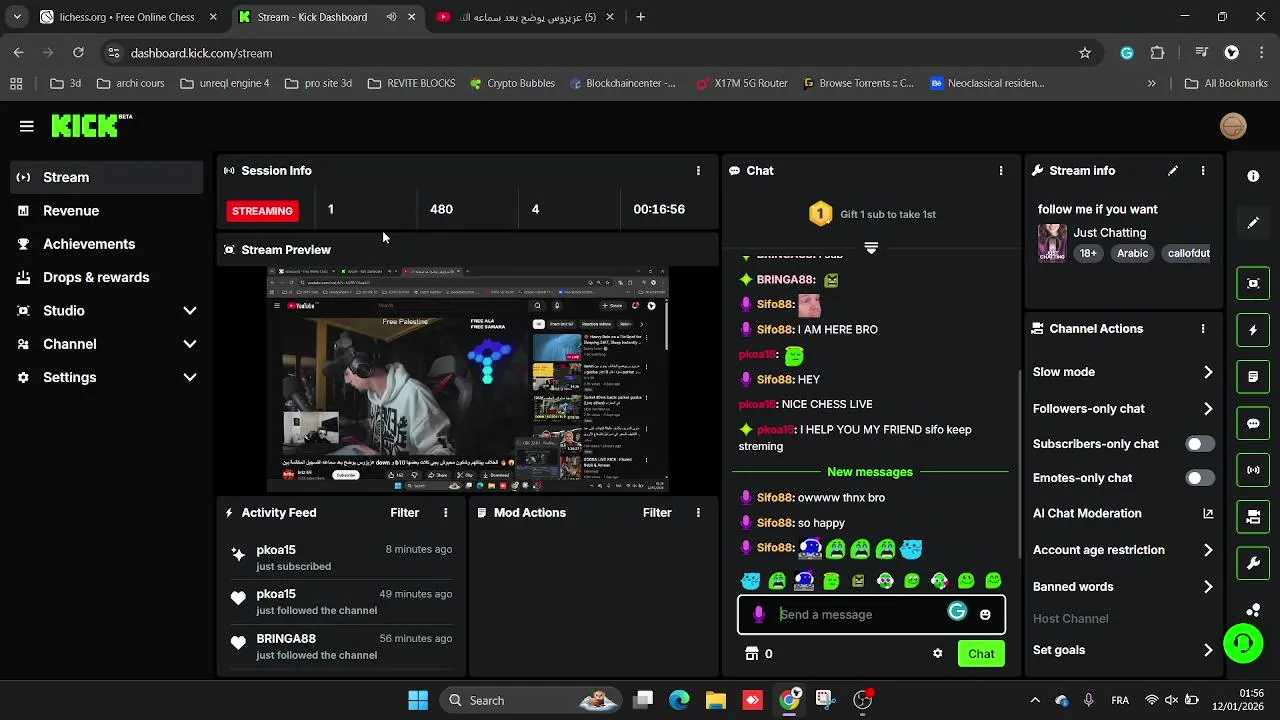
Task: Edit stream info with pencil icon
Action: [x=1173, y=171]
